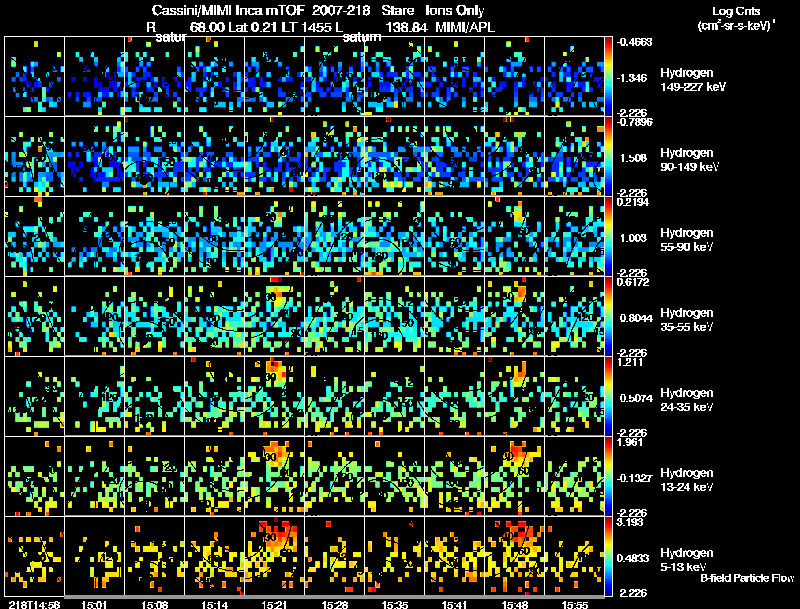Image resolution: width=800 pixels, height=609 pixels.
Task: Click the color bar beside Hydrogen 55-90 keV
Action: 608,237
